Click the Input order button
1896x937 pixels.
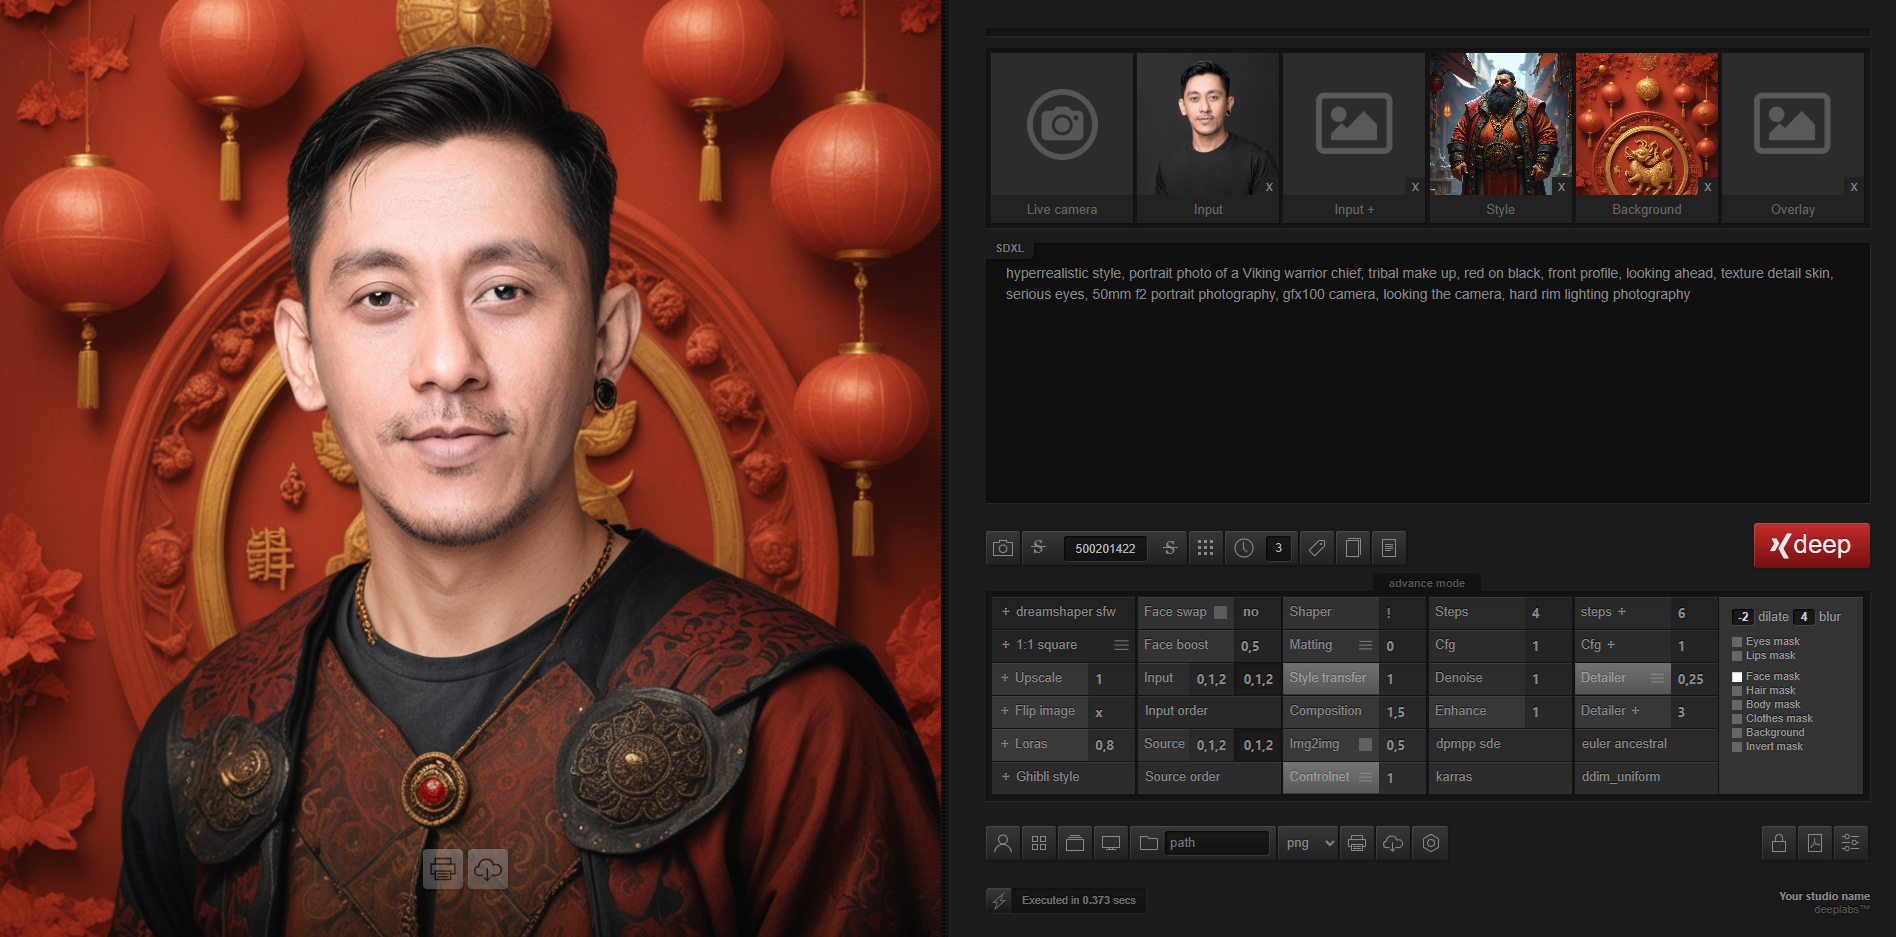(1209, 711)
